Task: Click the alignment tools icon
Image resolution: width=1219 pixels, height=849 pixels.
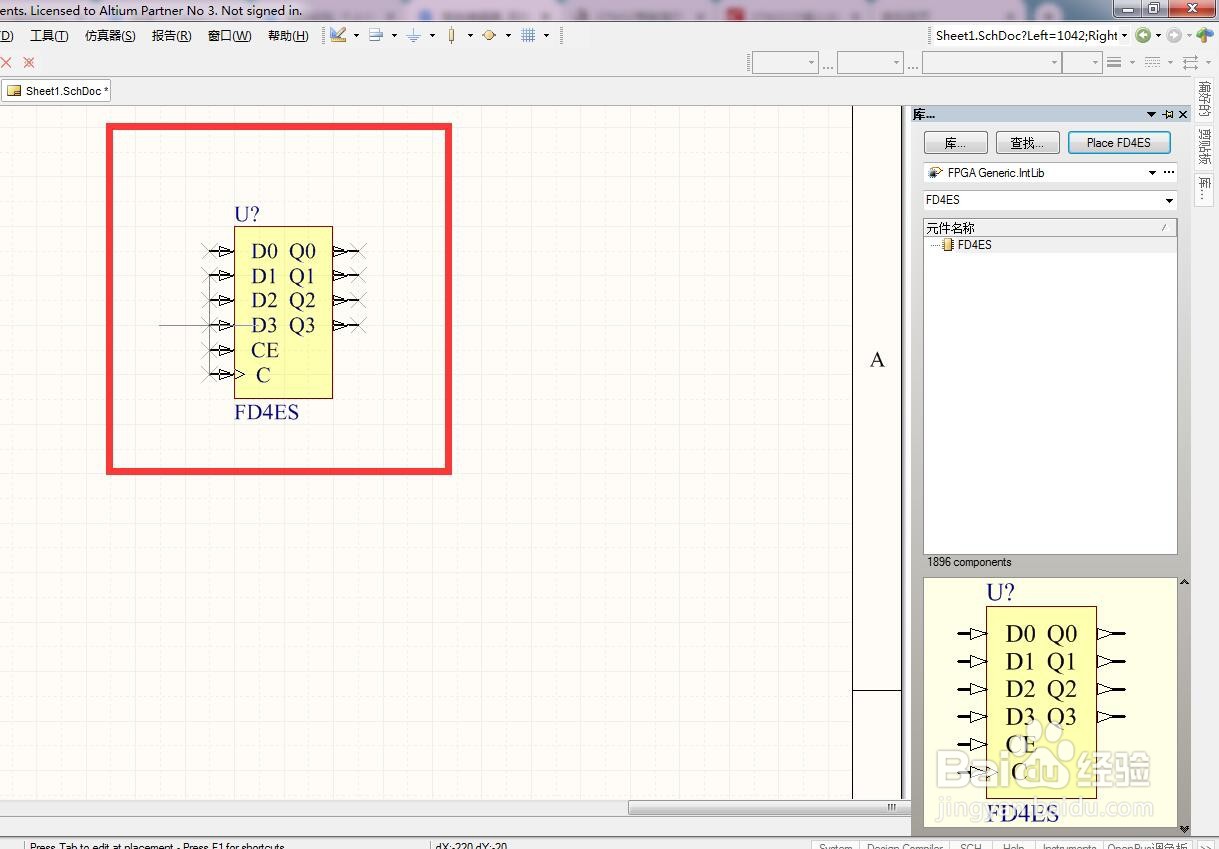Action: point(376,35)
